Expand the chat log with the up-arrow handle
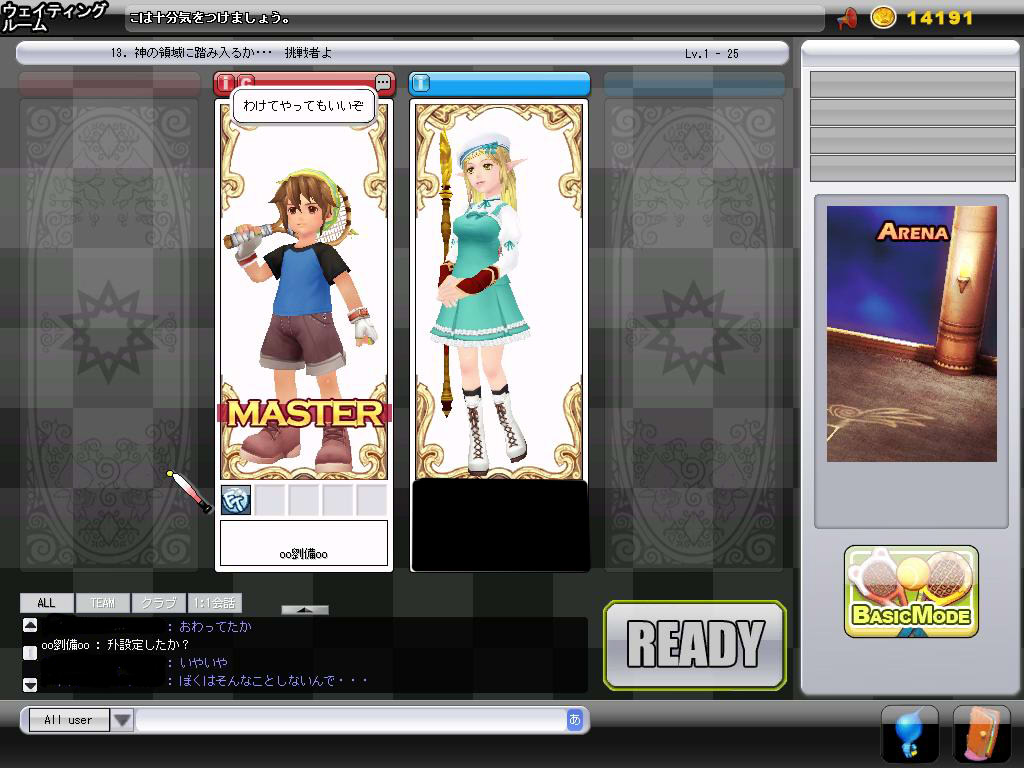 coord(305,609)
